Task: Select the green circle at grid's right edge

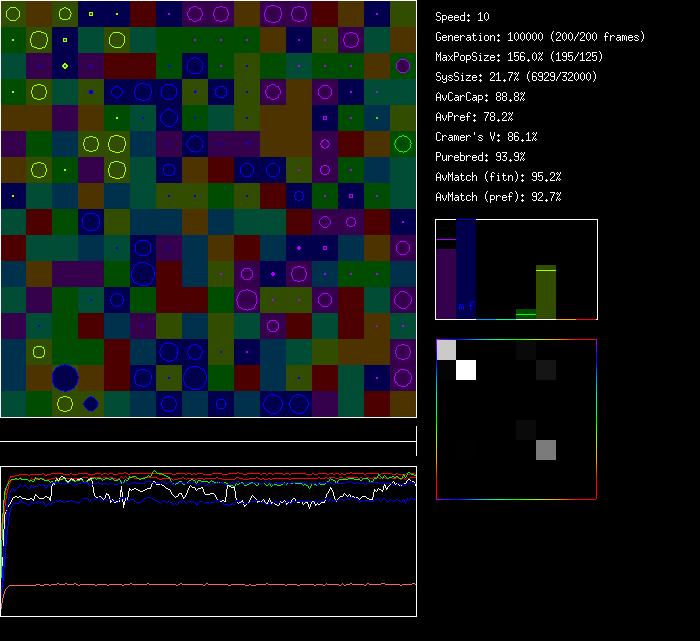Action: point(403,144)
